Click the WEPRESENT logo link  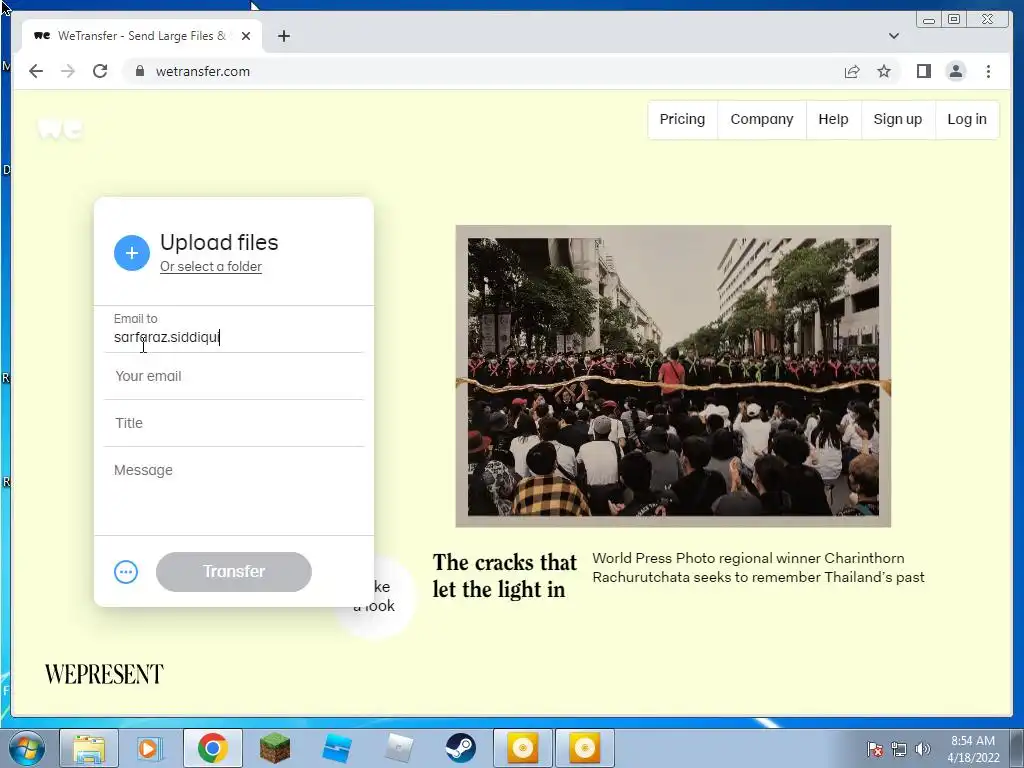click(104, 675)
